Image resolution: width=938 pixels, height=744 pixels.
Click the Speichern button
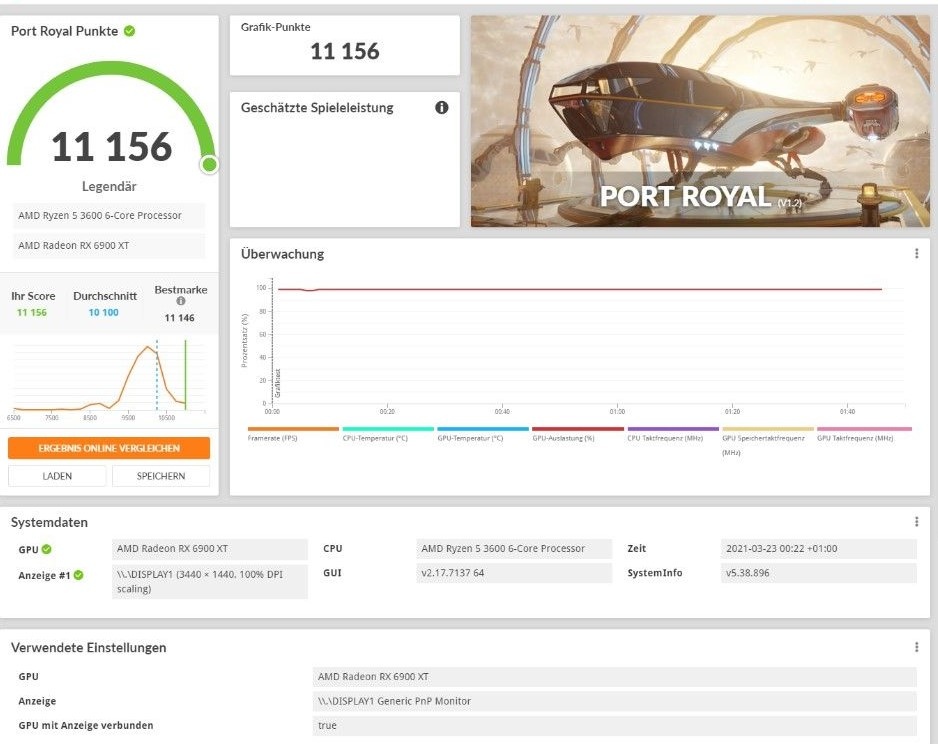click(x=161, y=476)
